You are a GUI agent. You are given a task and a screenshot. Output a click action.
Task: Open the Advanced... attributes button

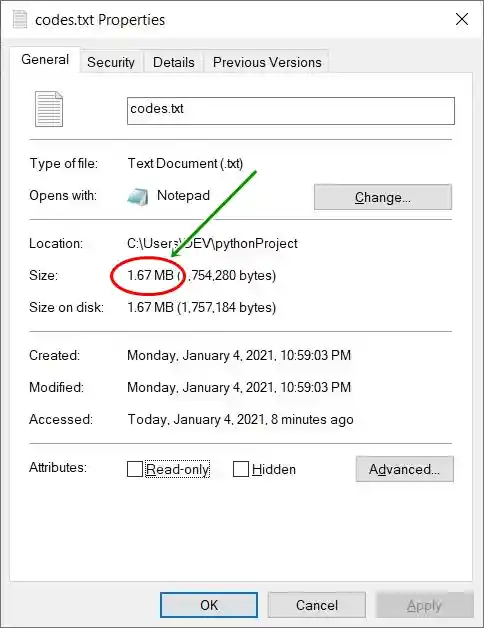click(x=405, y=469)
